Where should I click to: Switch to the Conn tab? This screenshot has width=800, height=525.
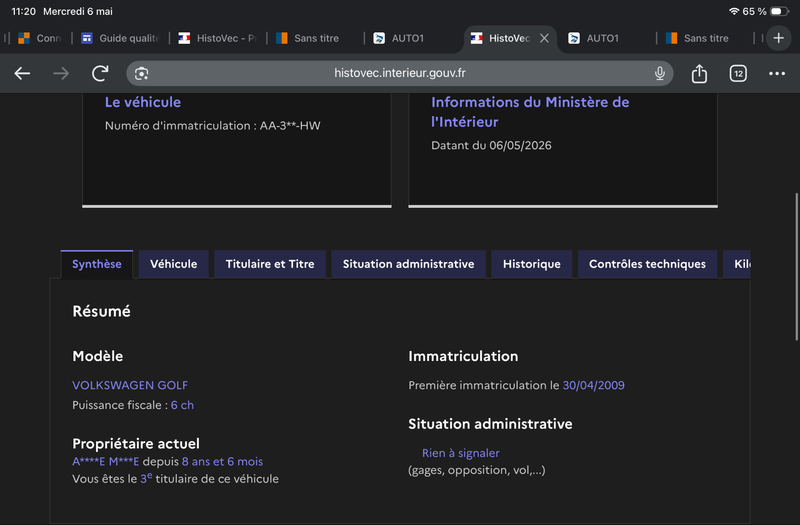pos(40,38)
